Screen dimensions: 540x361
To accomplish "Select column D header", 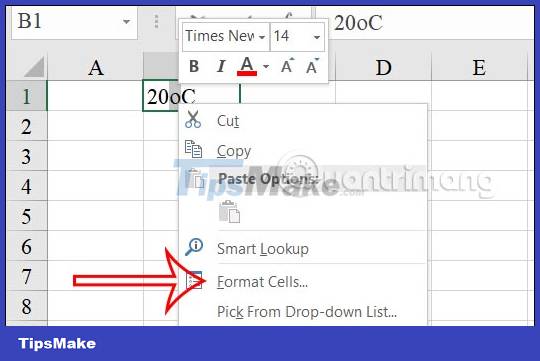I will point(383,66).
